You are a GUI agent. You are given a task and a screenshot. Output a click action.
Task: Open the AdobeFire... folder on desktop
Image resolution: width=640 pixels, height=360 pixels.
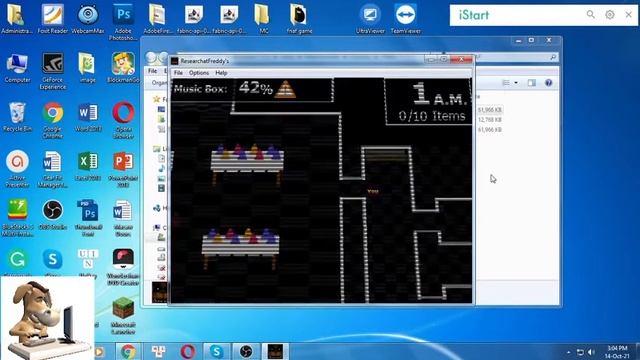[x=158, y=19]
